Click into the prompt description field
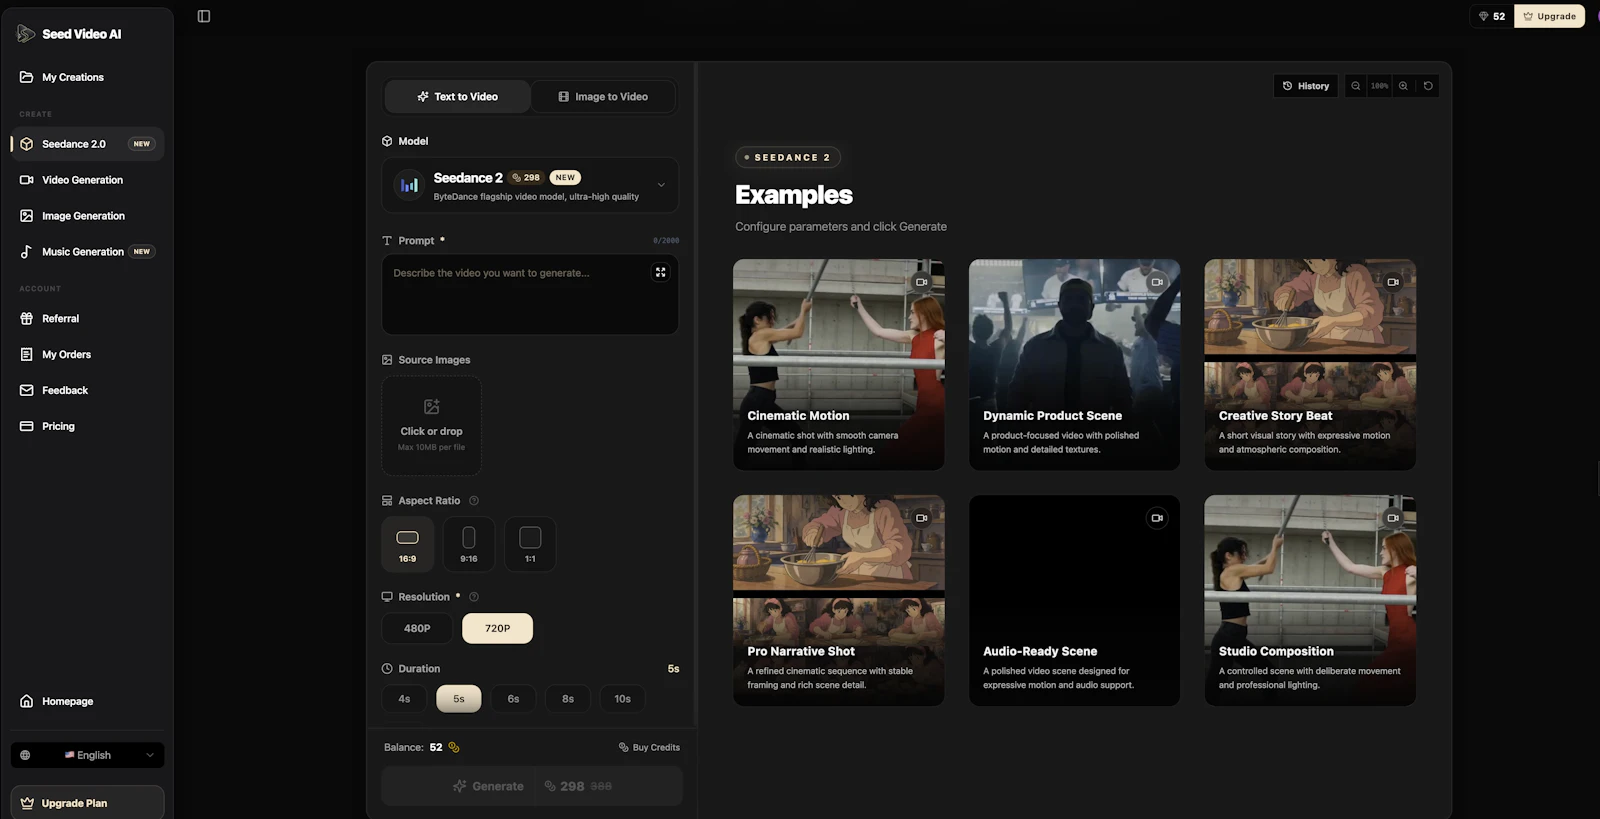Screen dimensions: 1600x819 (530, 294)
